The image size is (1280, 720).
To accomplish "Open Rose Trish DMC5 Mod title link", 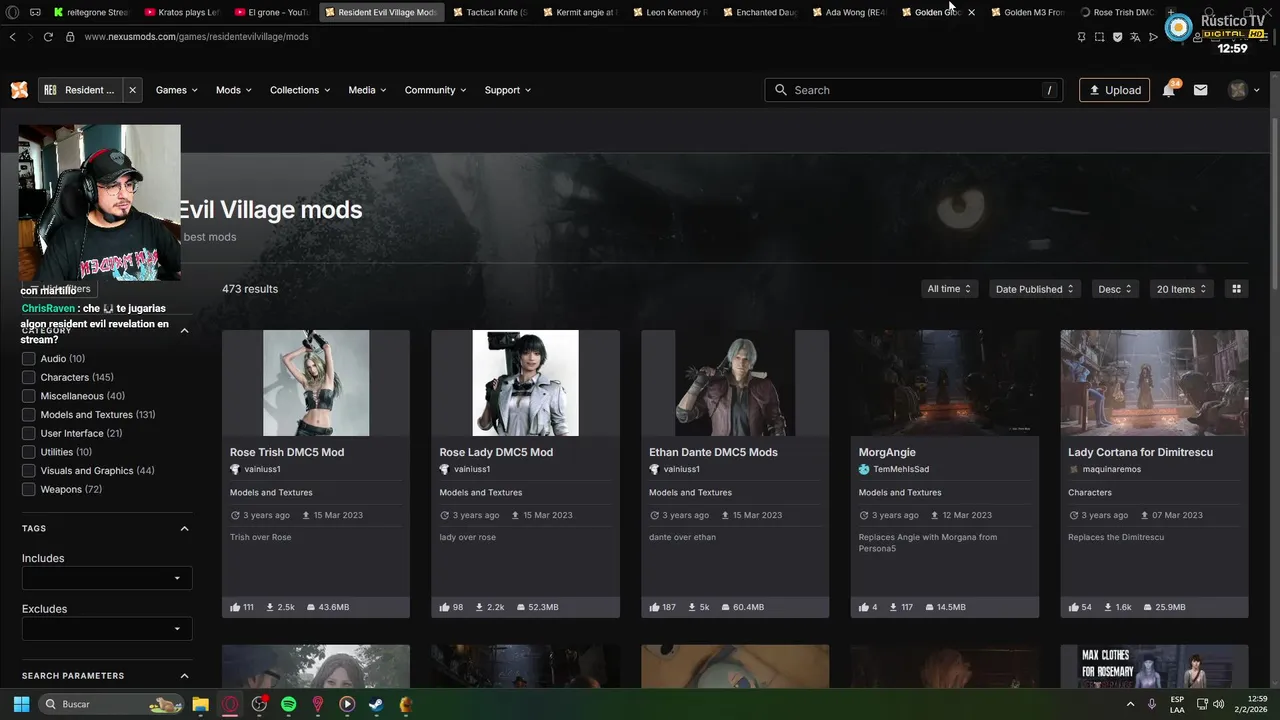I will [287, 452].
